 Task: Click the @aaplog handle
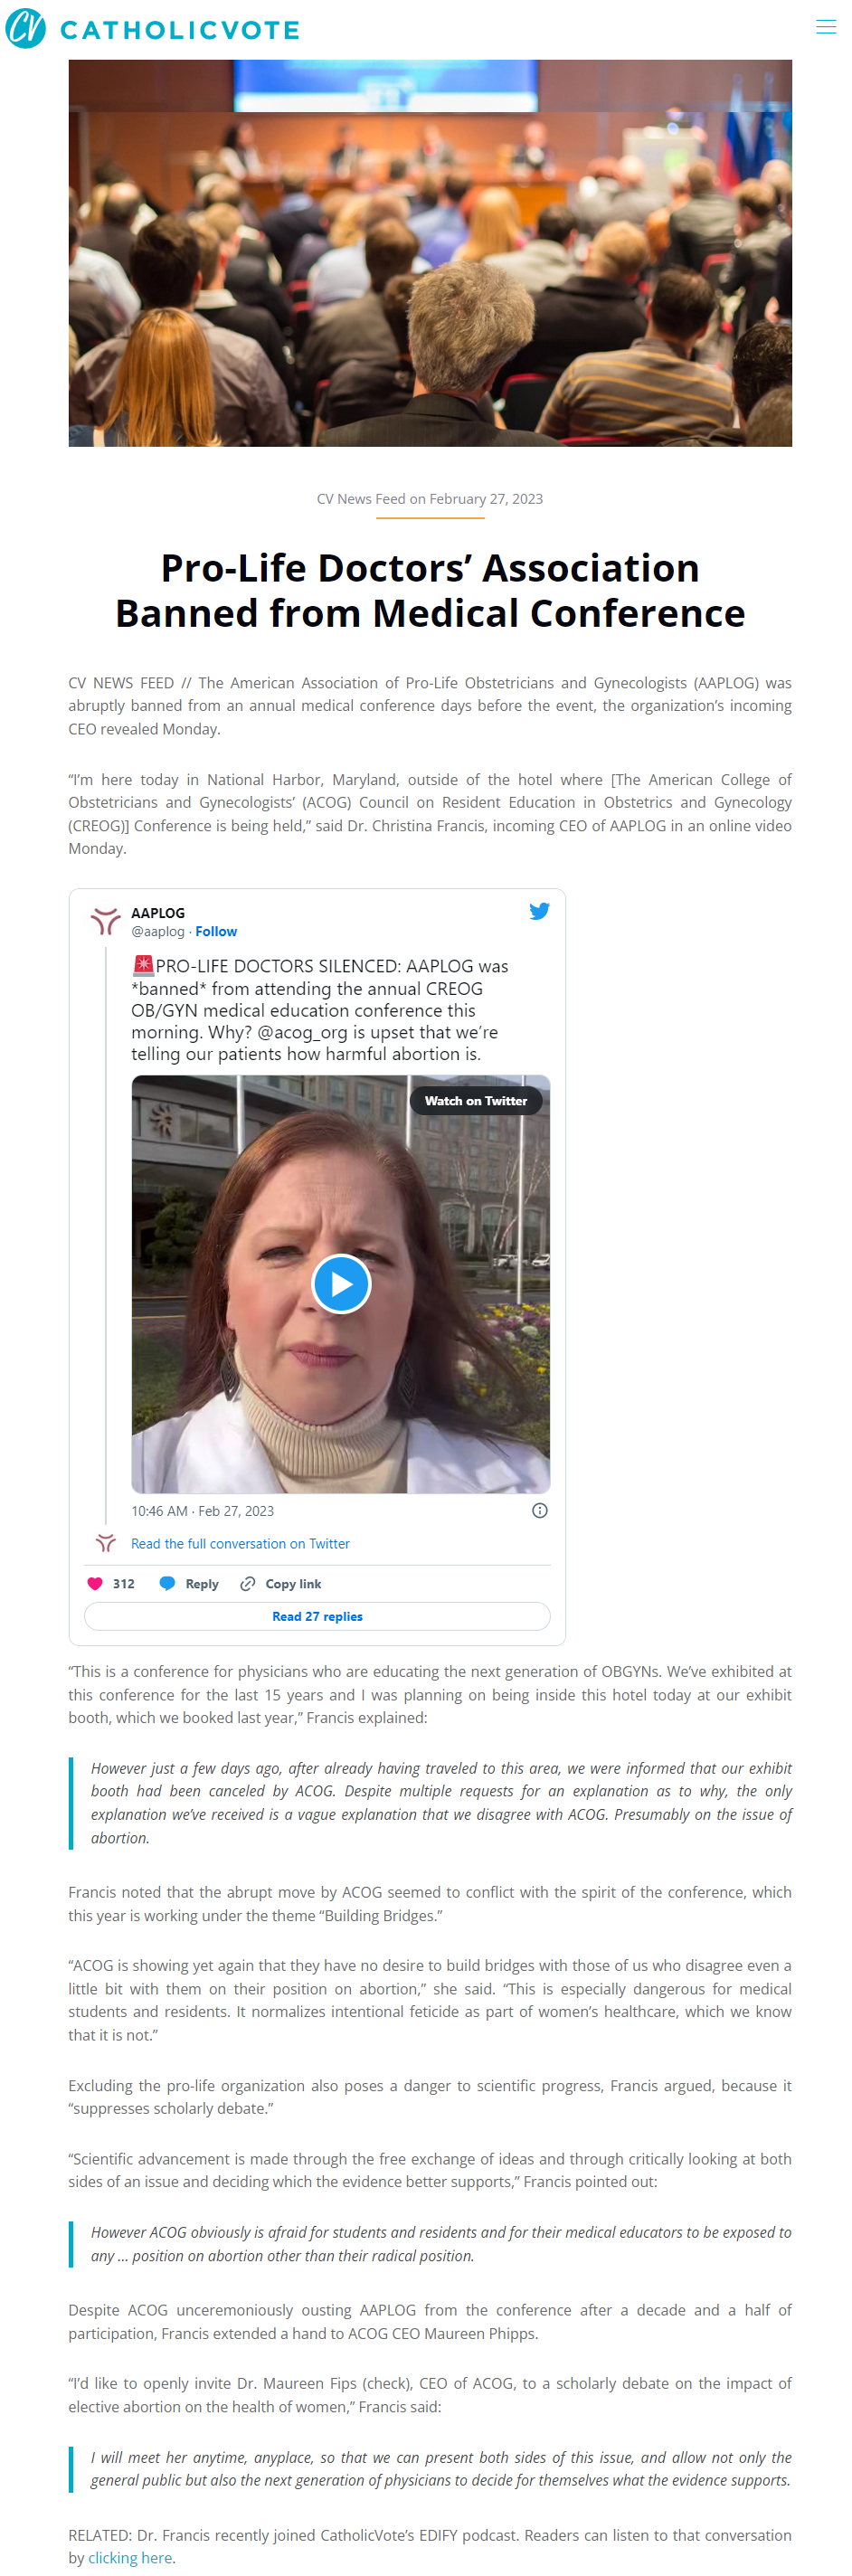(158, 931)
